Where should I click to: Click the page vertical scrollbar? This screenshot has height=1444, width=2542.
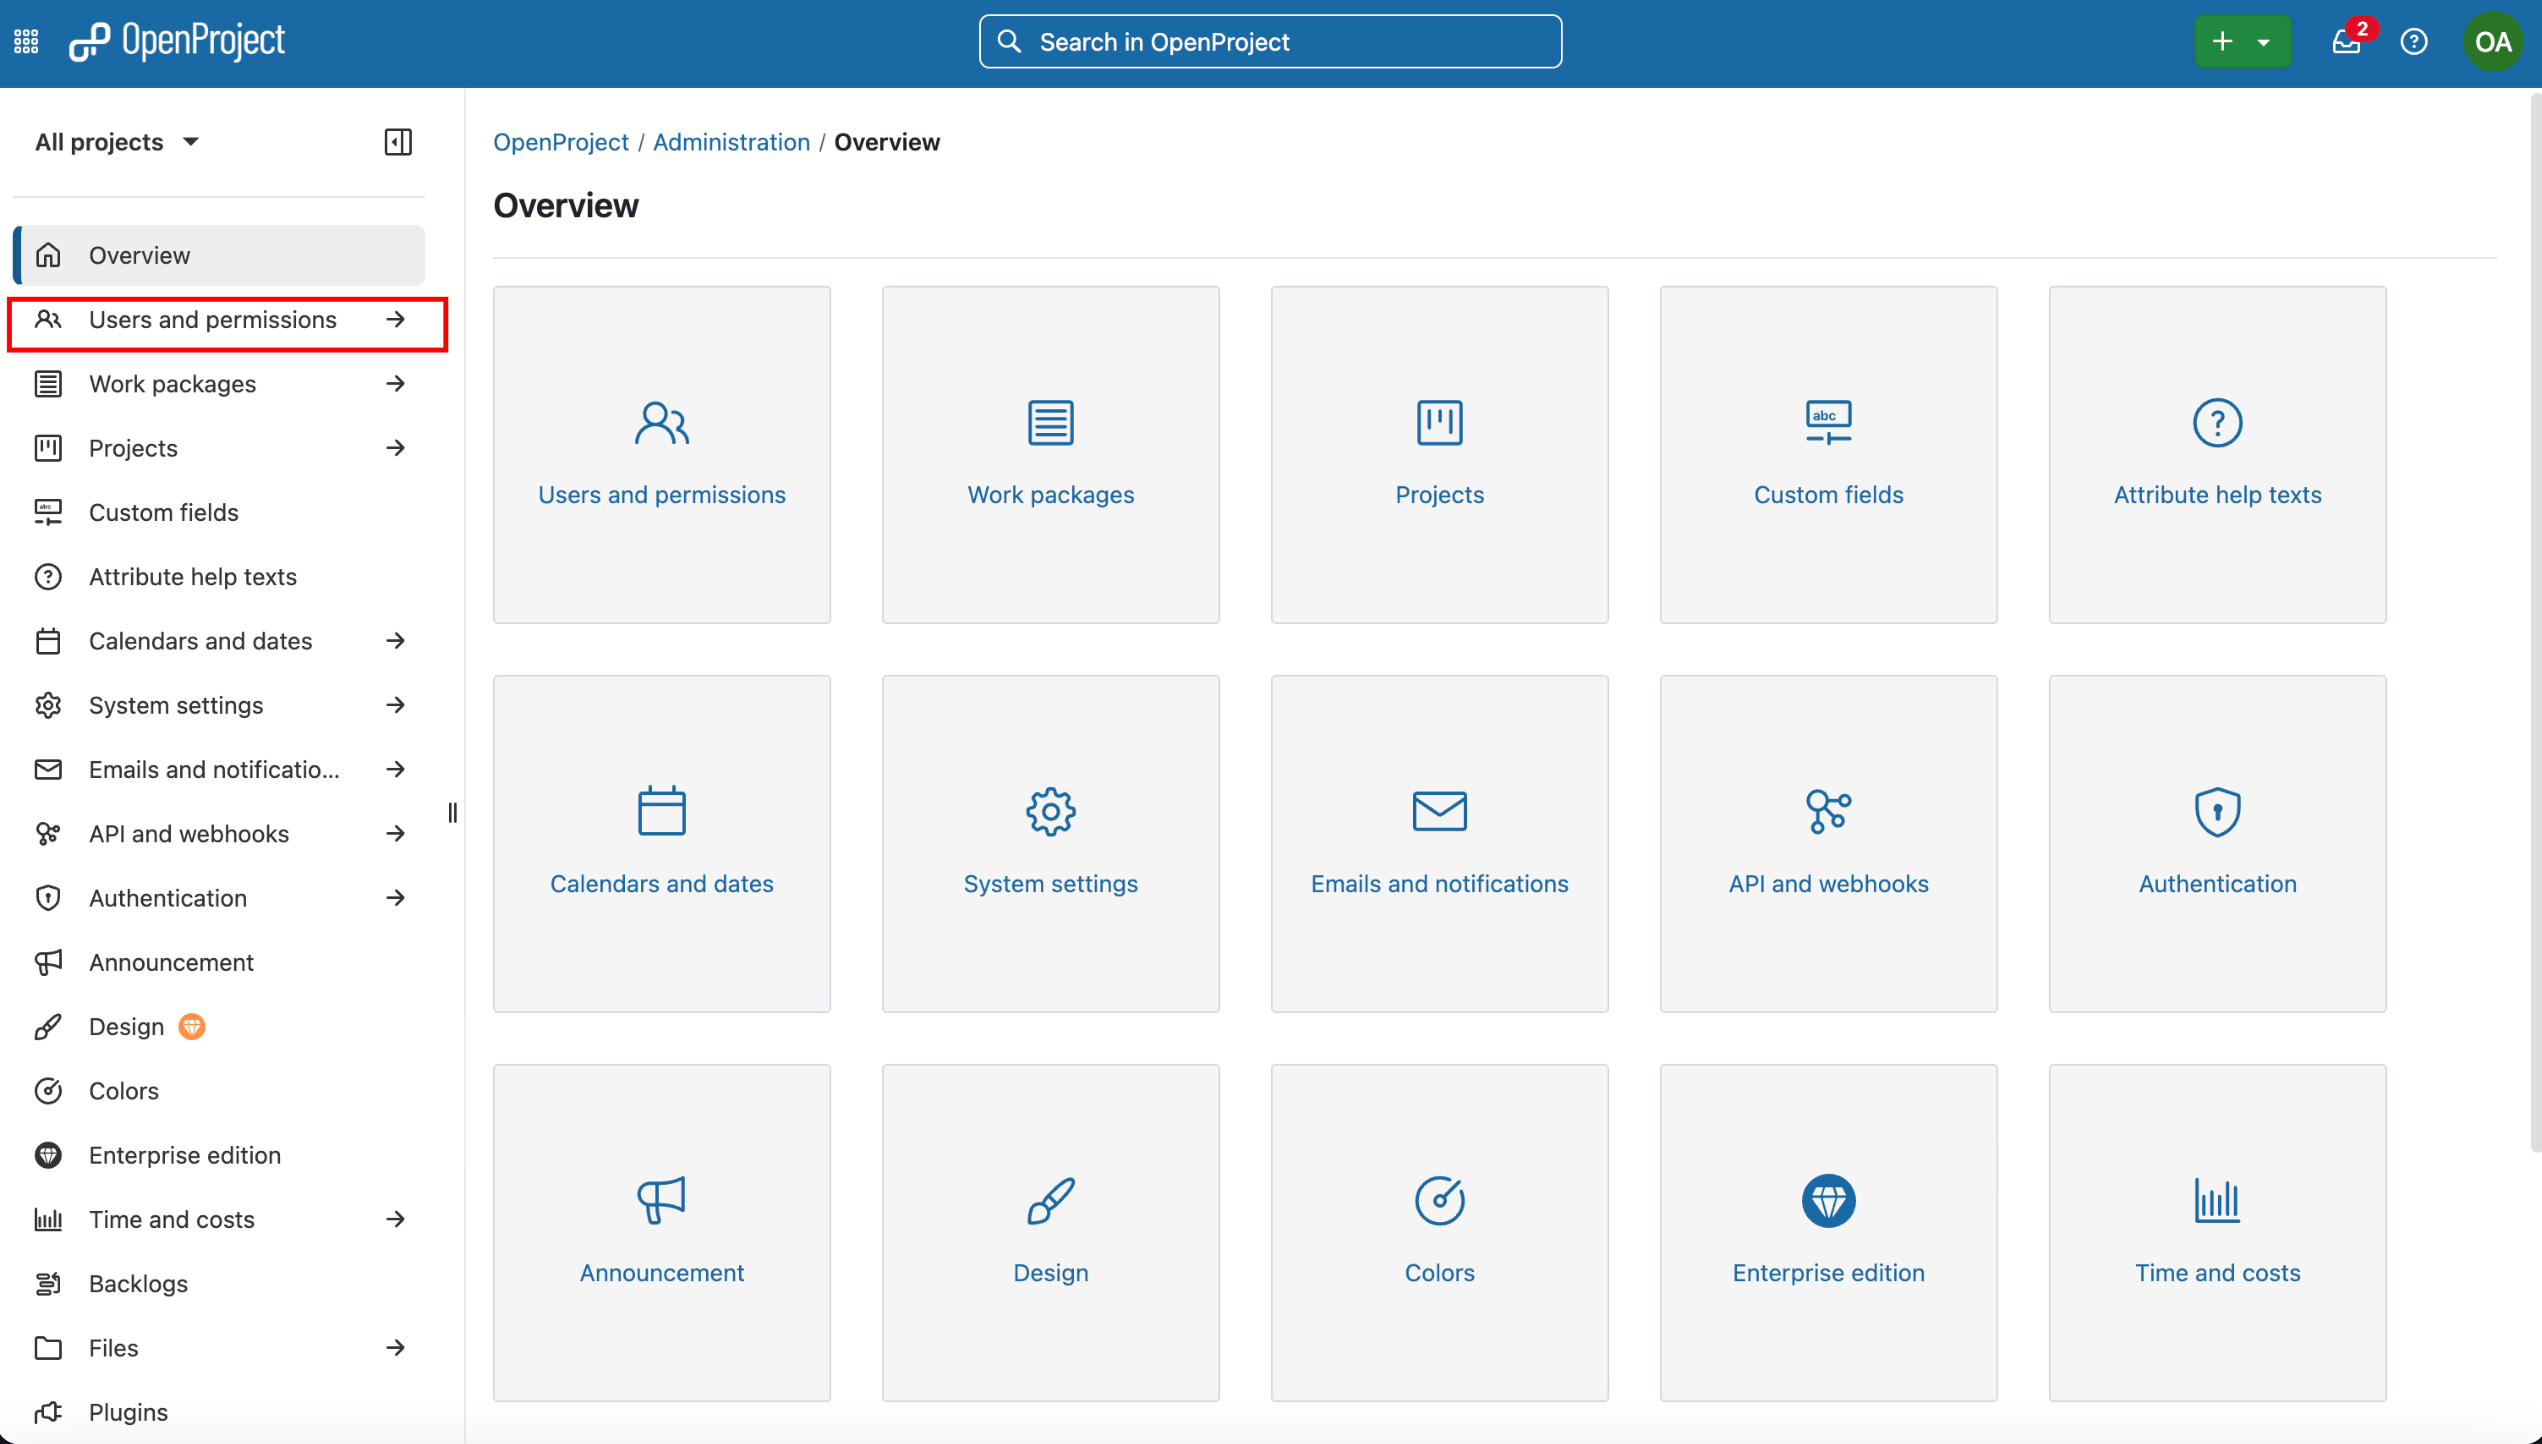click(x=2535, y=620)
